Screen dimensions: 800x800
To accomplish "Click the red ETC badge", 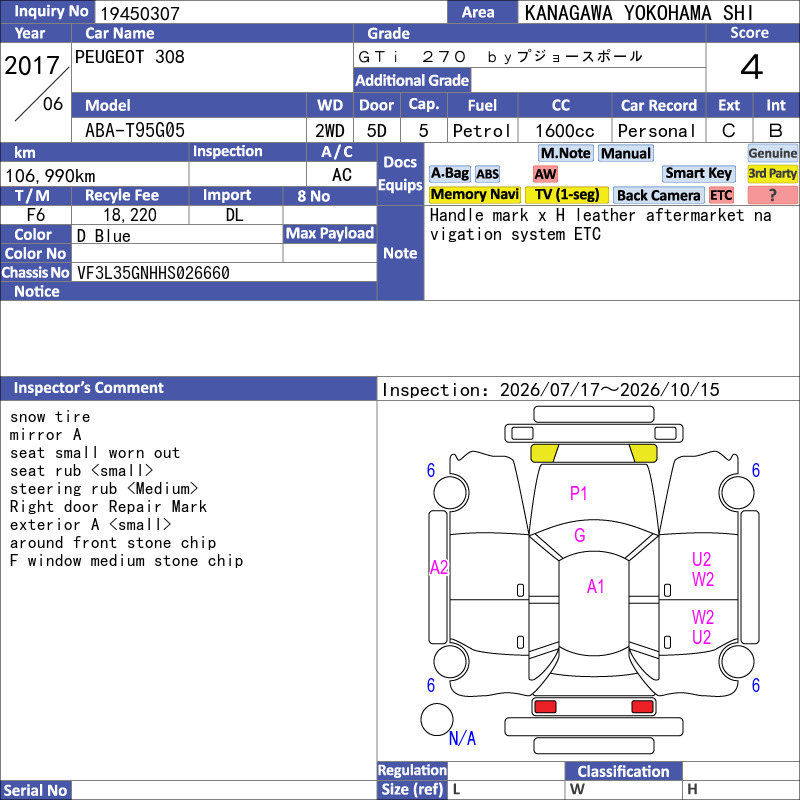I will (x=721, y=195).
